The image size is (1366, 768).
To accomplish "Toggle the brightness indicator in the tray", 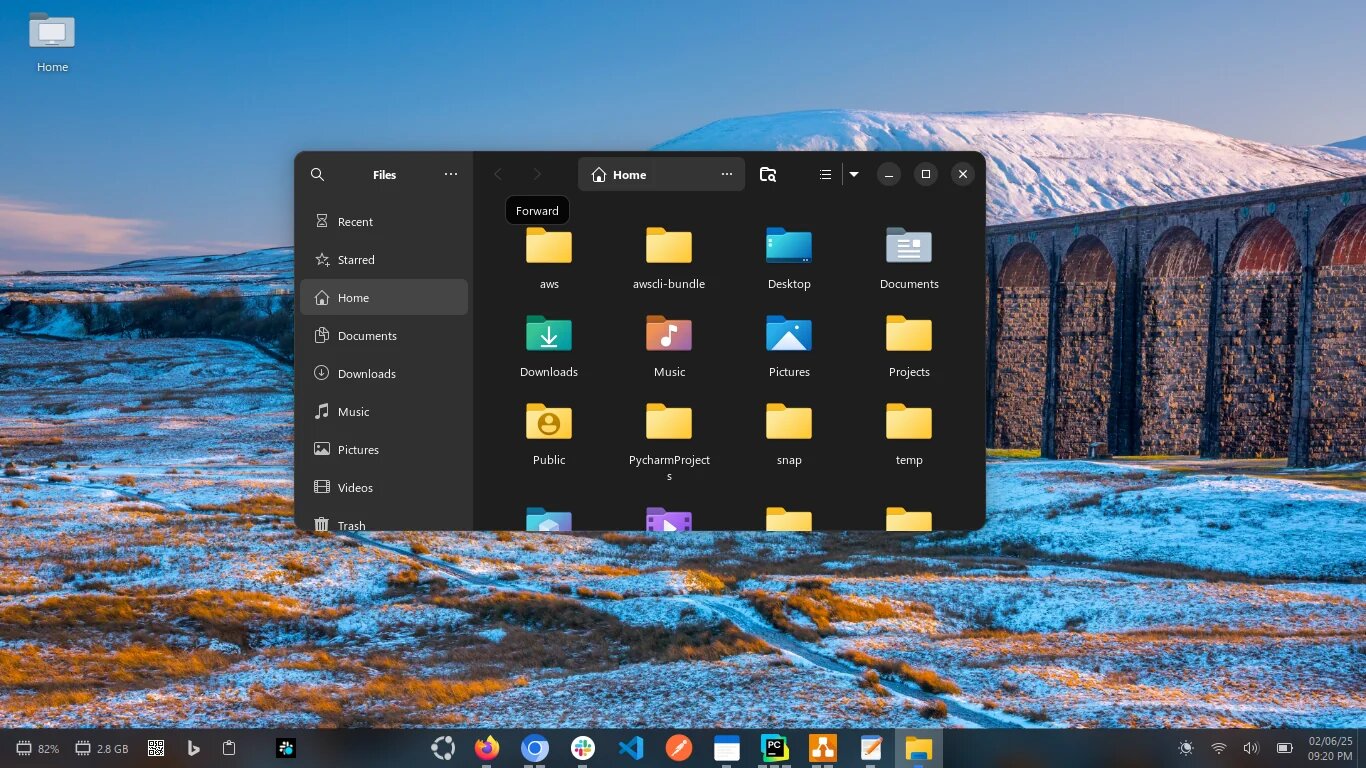I will 1186,748.
